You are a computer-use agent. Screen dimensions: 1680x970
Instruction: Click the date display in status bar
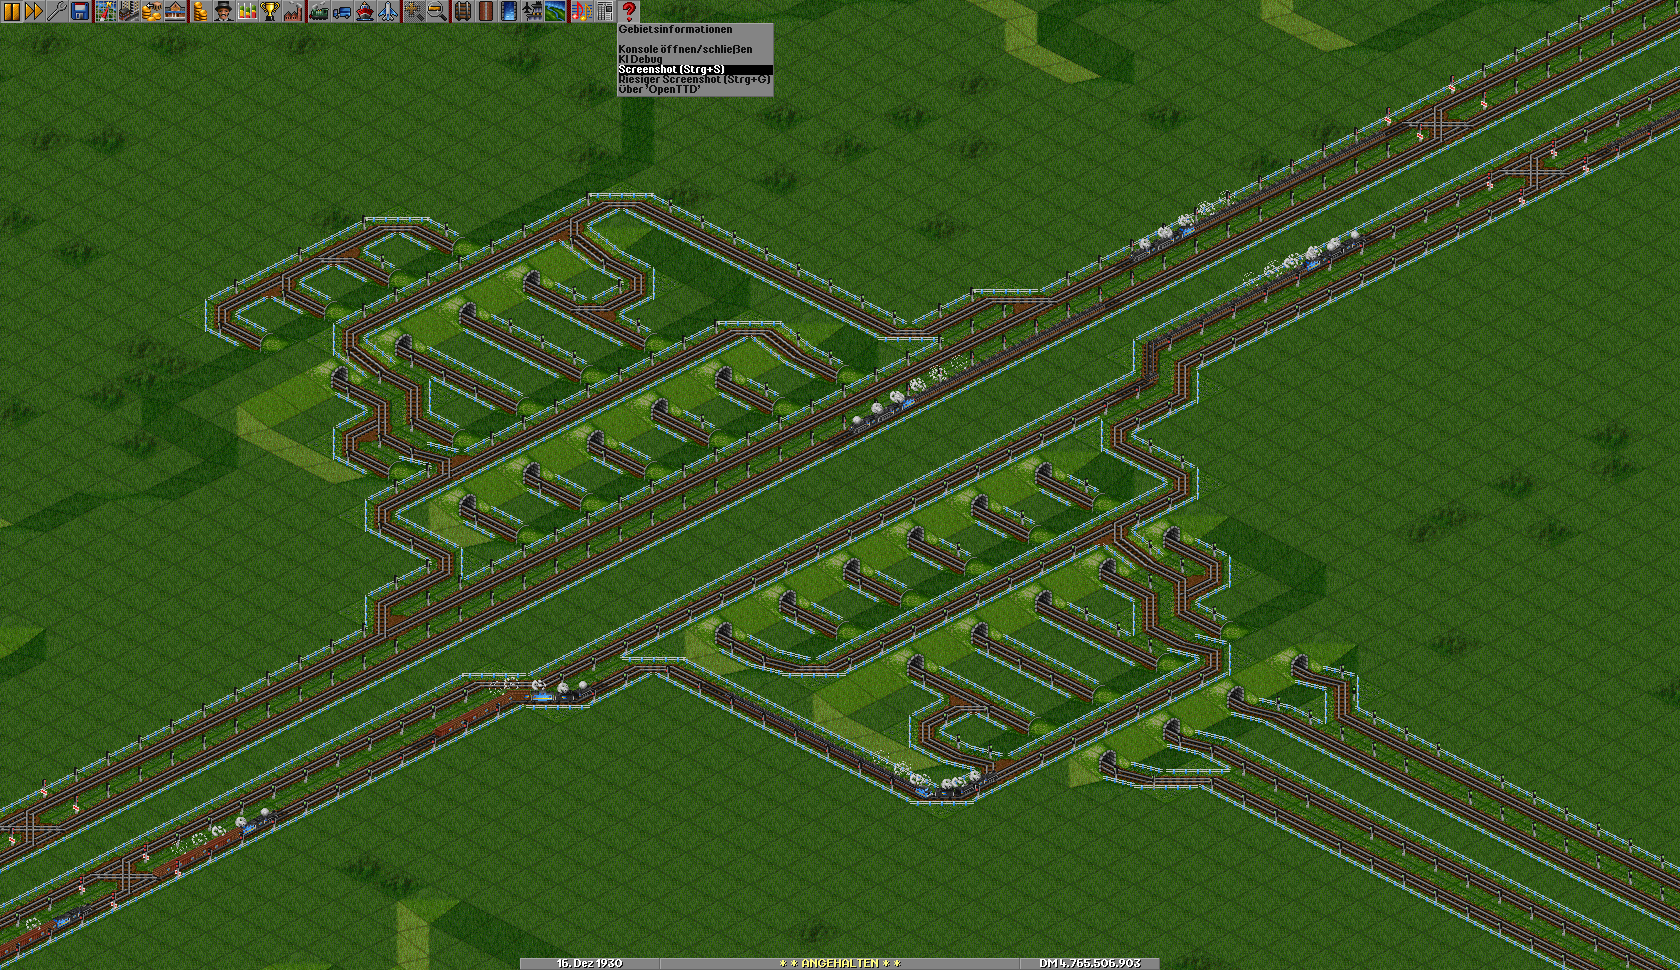[589, 963]
